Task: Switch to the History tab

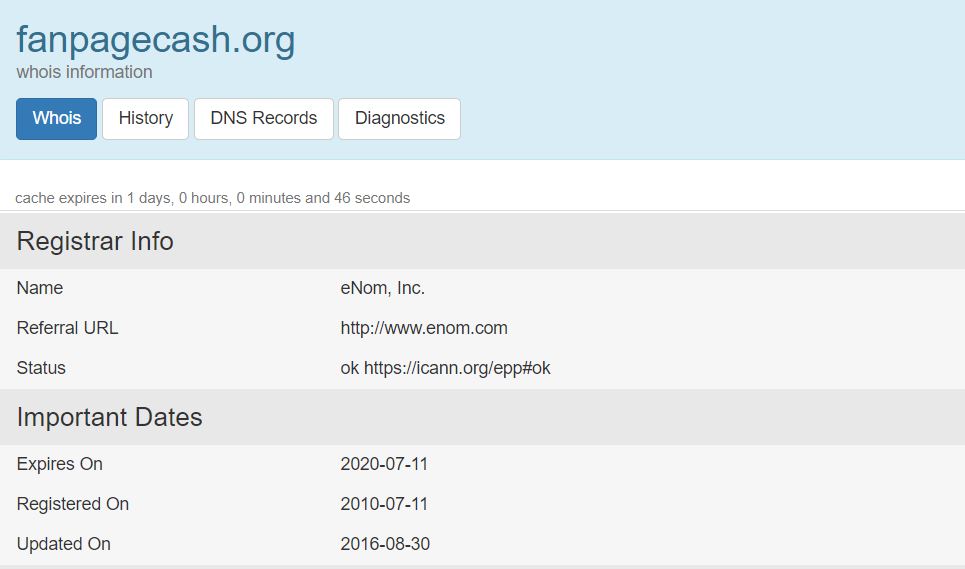Action: pos(145,119)
